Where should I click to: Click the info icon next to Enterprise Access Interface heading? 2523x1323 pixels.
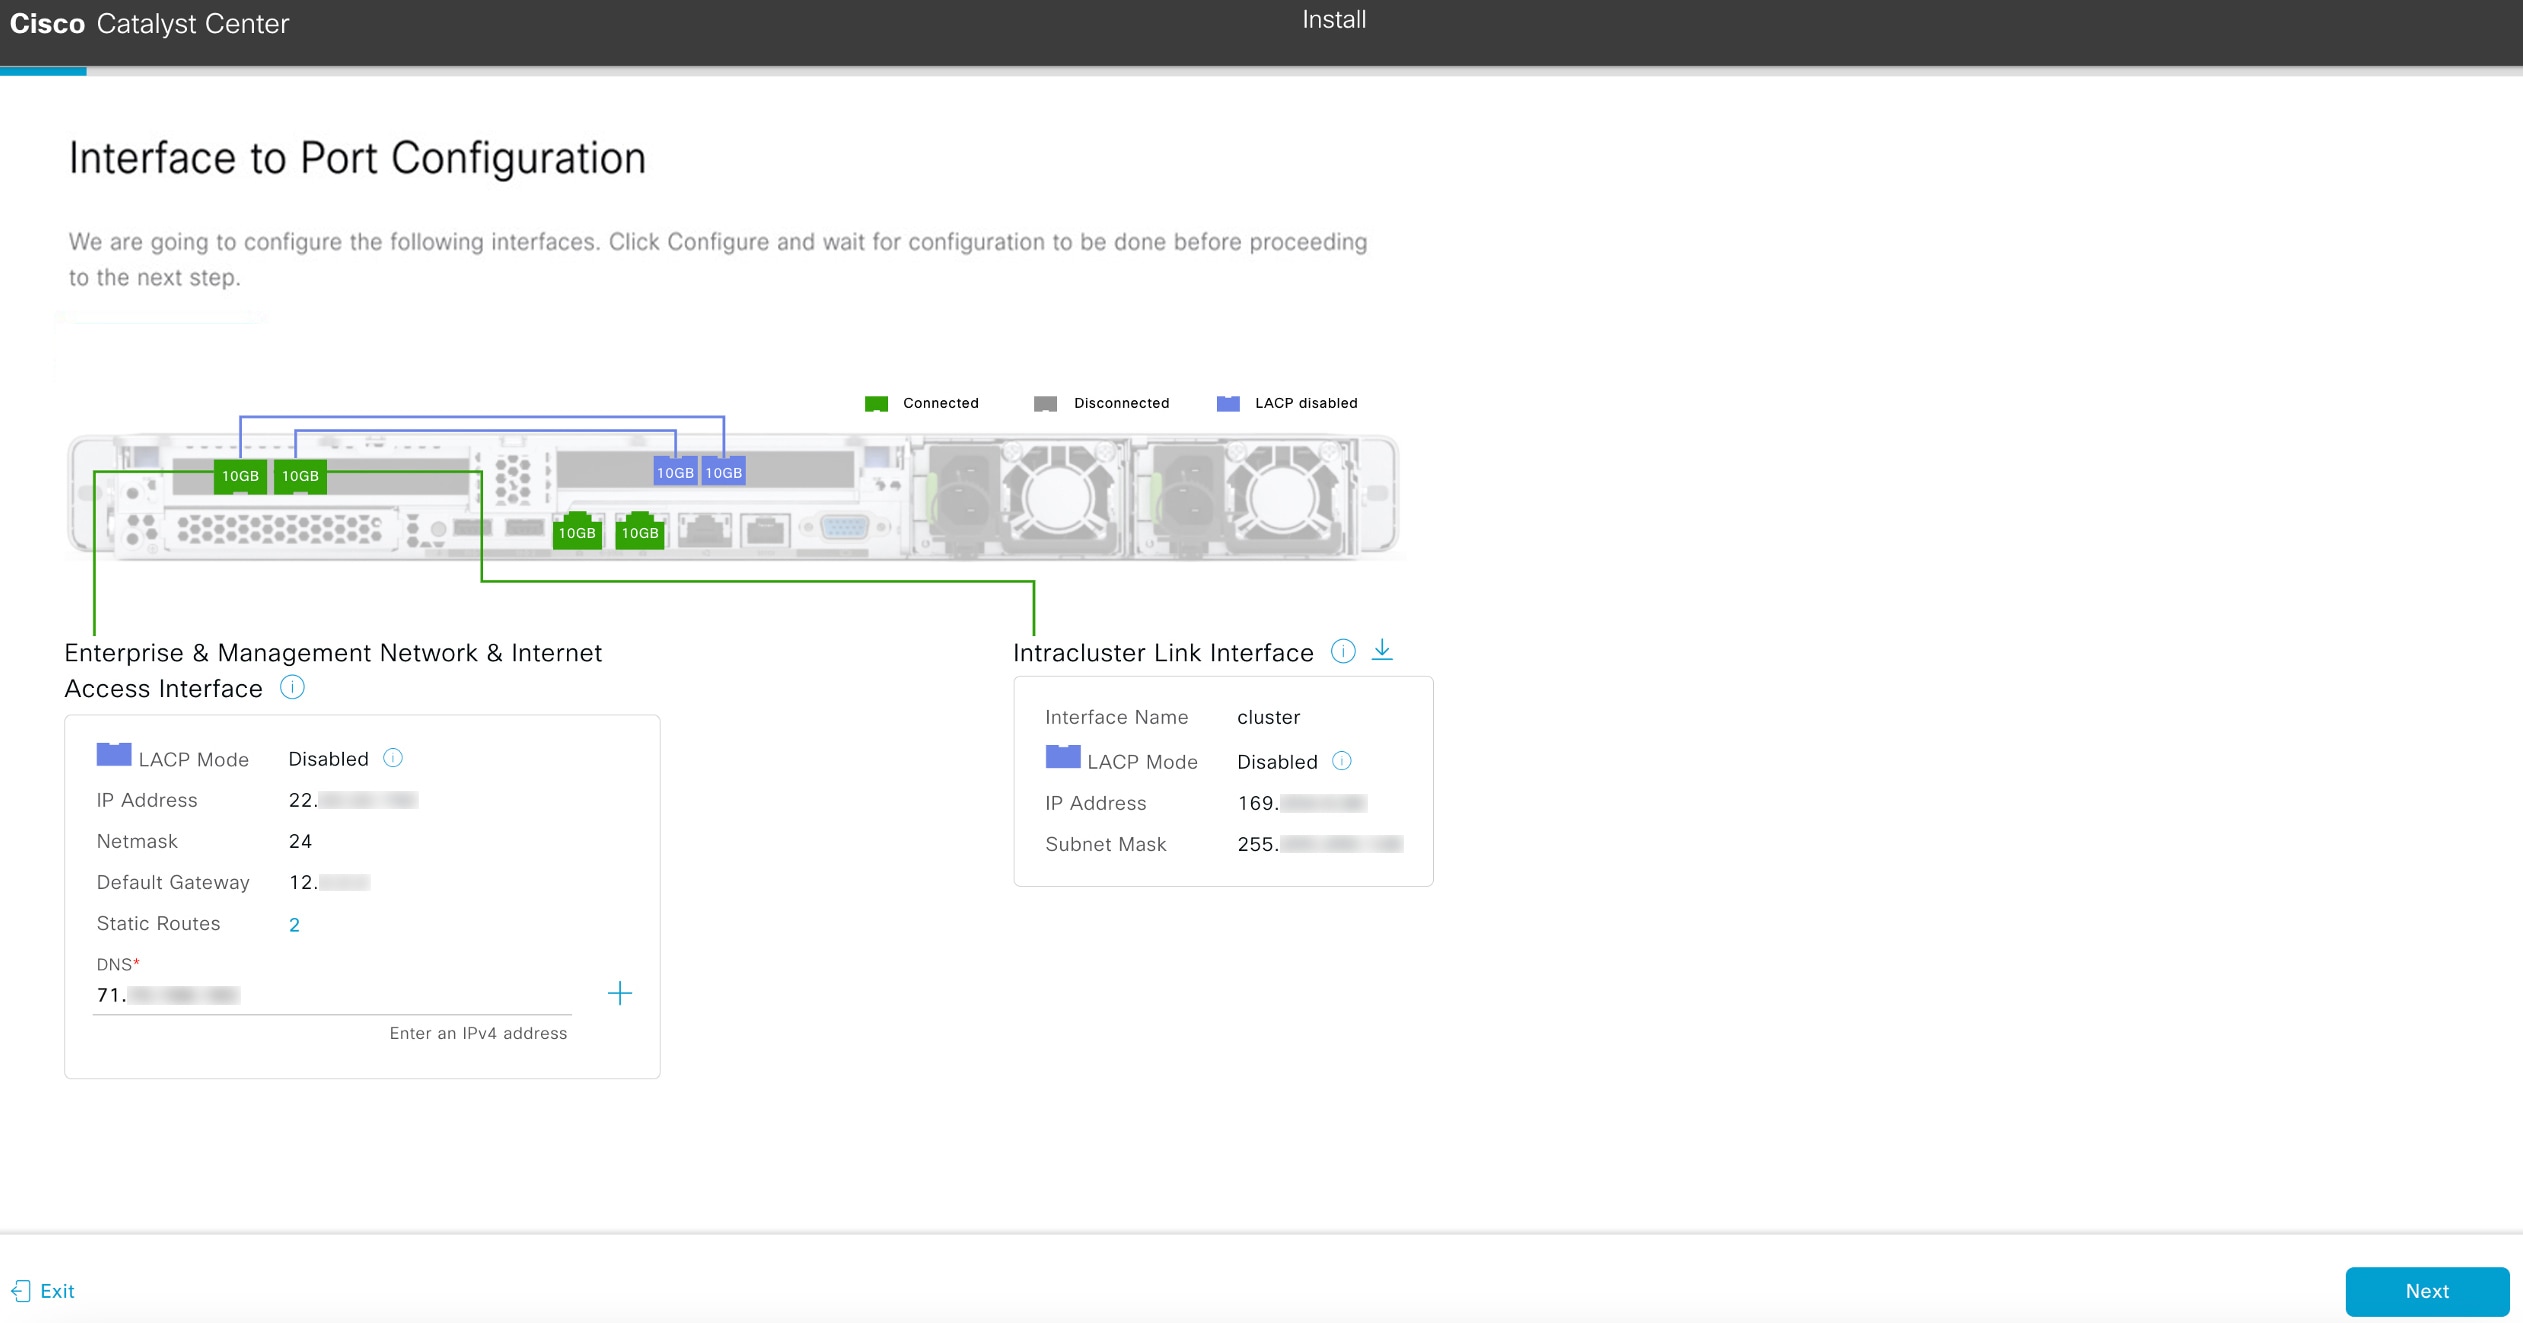[x=292, y=687]
